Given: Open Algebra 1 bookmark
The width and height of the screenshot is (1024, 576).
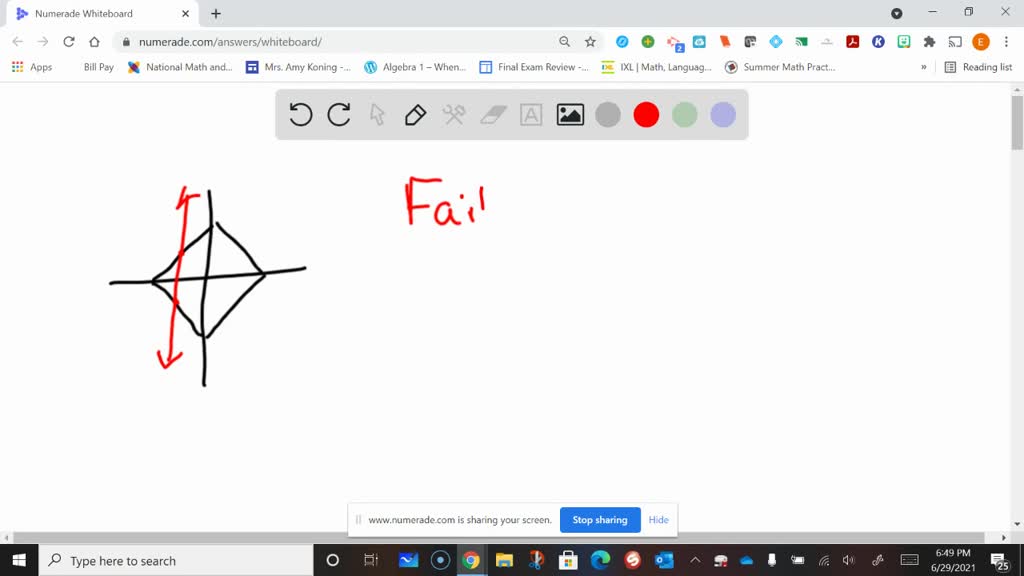Looking at the screenshot, I should tap(415, 67).
